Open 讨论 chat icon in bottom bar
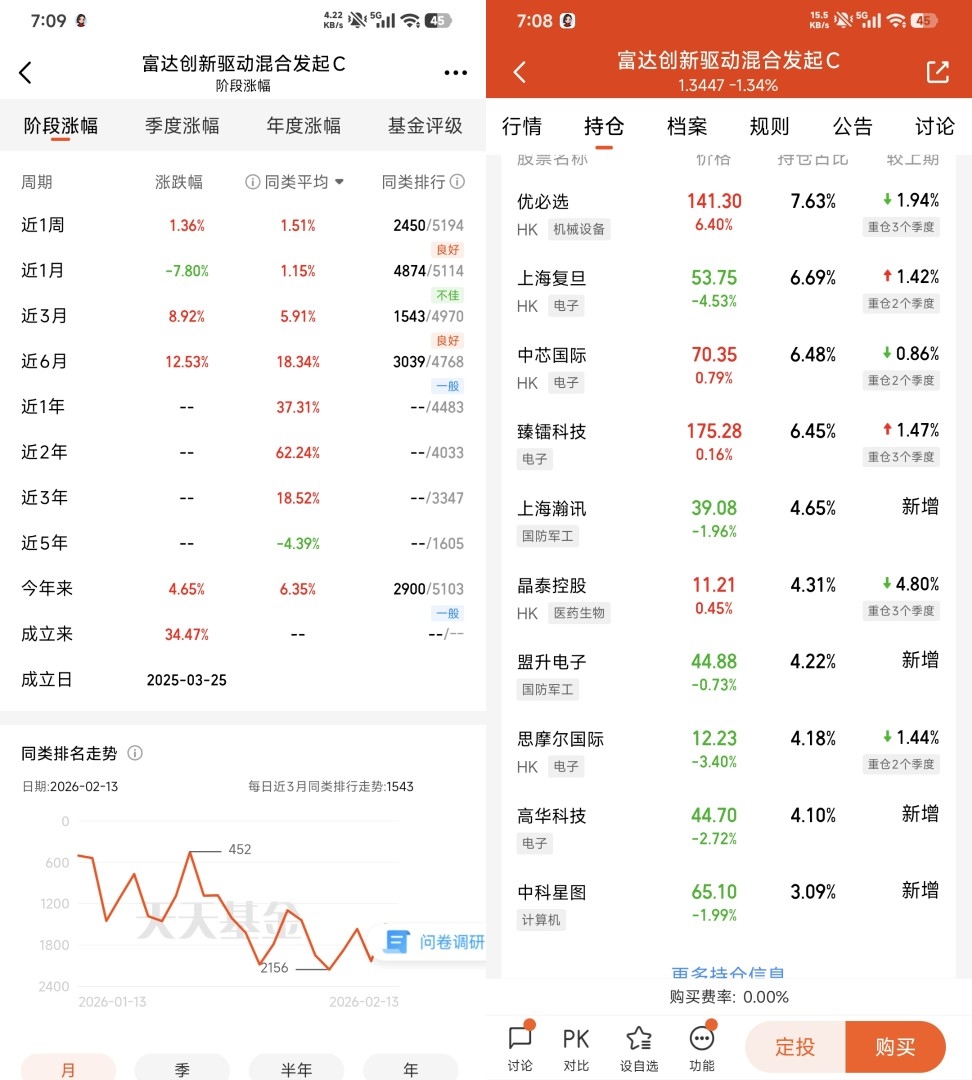Viewport: 972px width, 1080px height. [520, 1047]
